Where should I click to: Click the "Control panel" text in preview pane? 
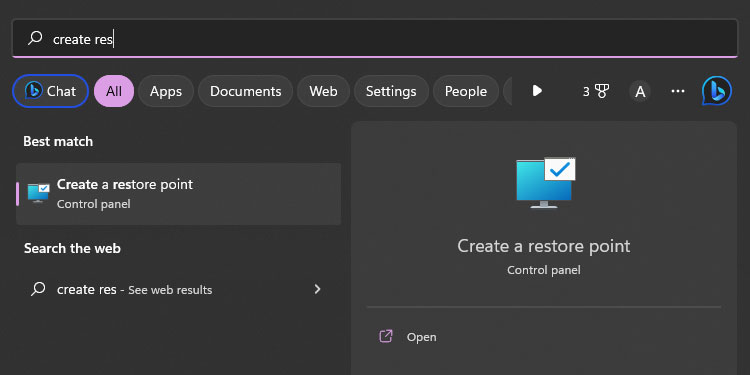544,270
